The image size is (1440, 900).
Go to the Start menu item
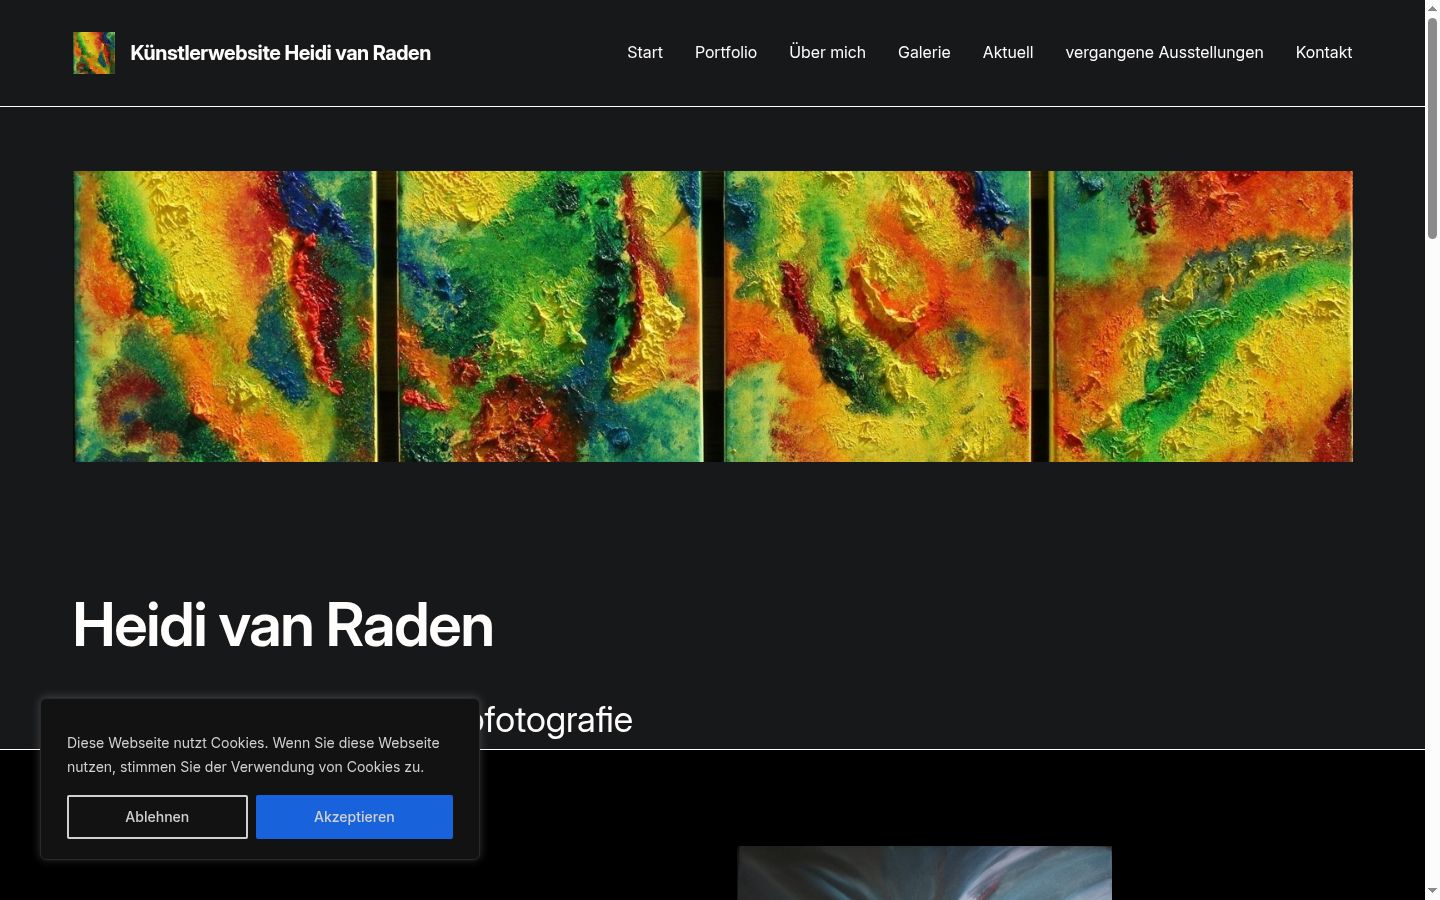[x=645, y=52]
